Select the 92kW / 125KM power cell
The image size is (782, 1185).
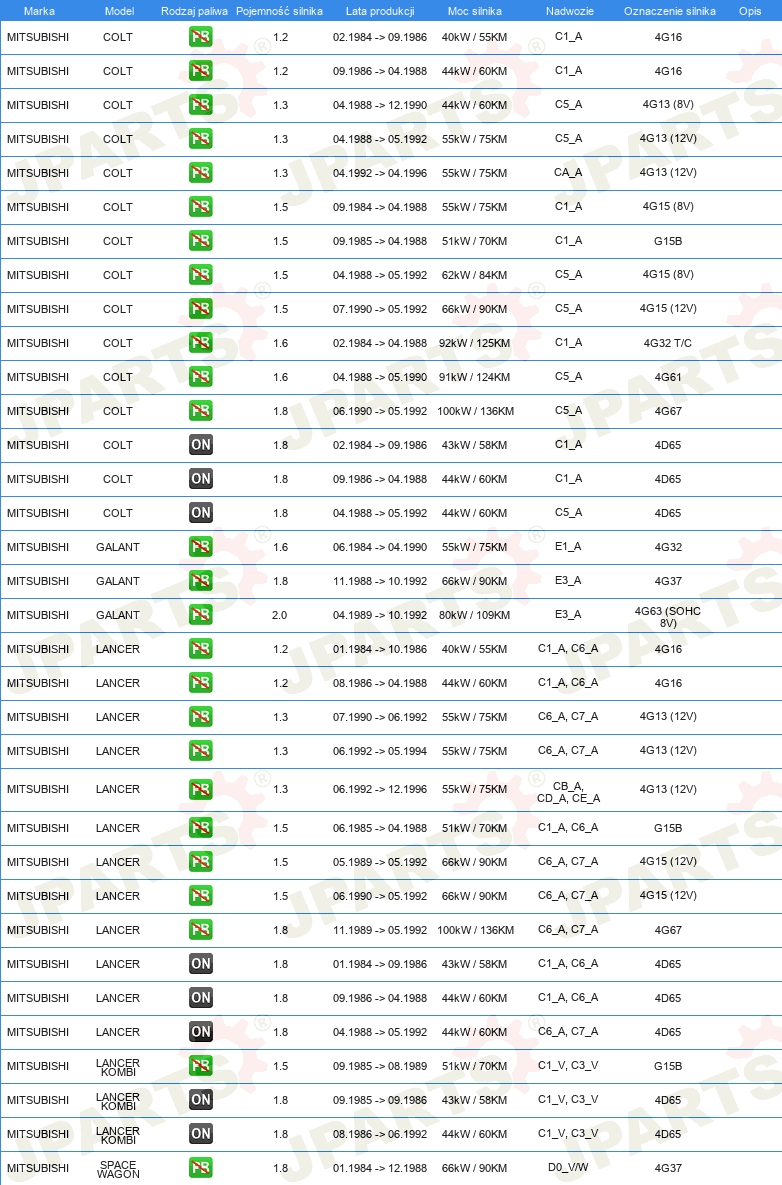pos(474,343)
